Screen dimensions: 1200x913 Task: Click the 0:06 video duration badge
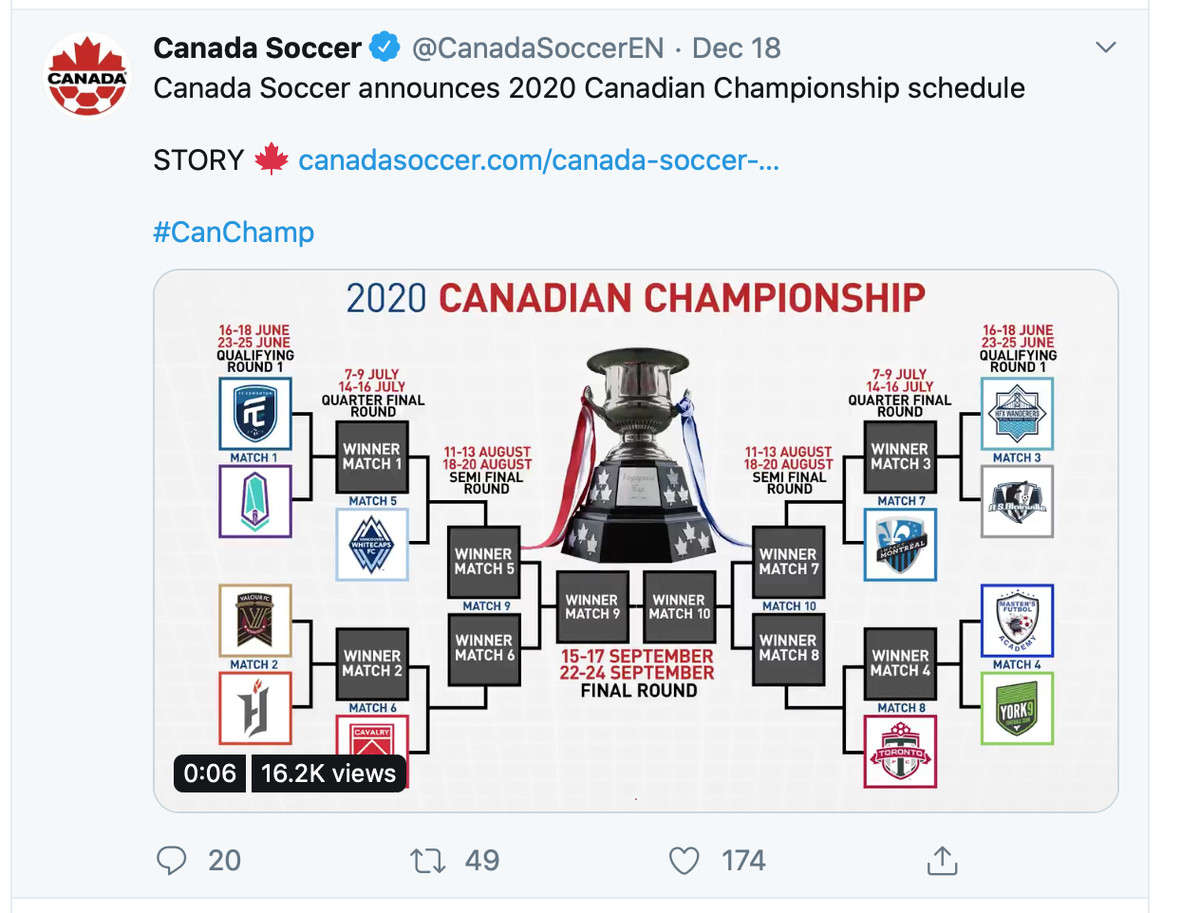coord(210,773)
